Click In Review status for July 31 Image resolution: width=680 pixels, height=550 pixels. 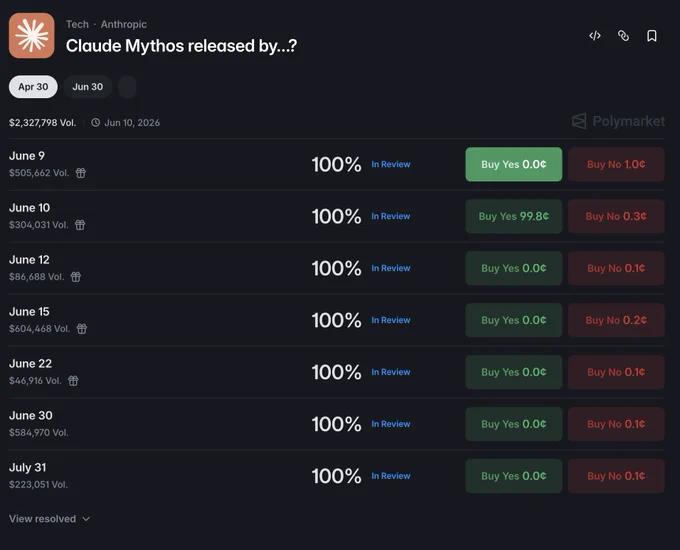tap(391, 476)
